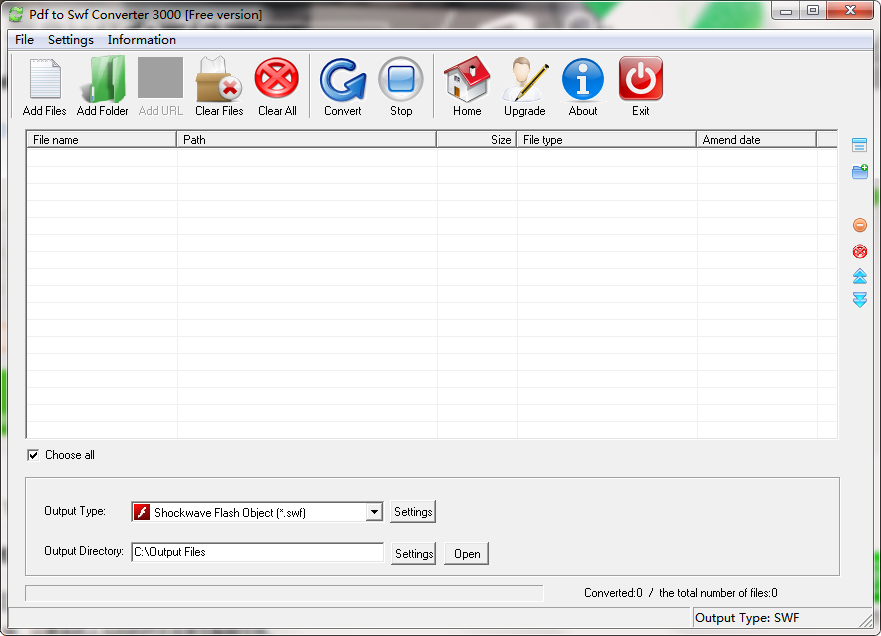This screenshot has width=881, height=636.
Task: Open the Information menu
Action: [142, 40]
